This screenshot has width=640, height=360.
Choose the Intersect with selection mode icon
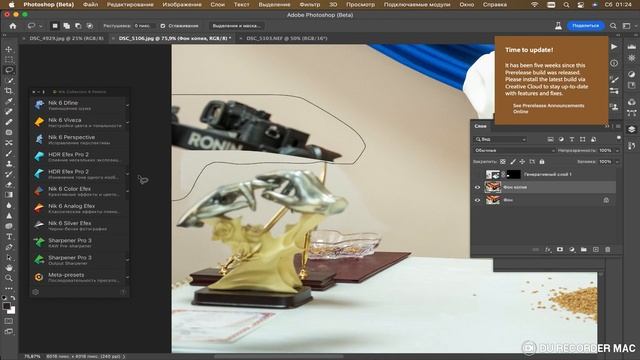[x=90, y=26]
